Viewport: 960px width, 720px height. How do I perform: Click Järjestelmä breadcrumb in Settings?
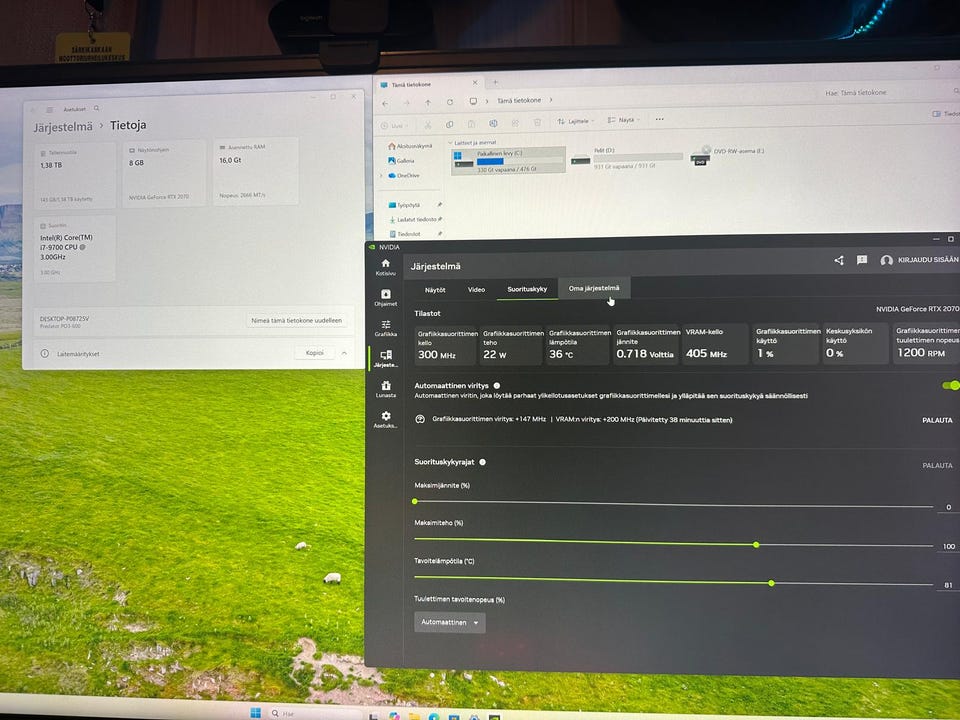coord(63,127)
